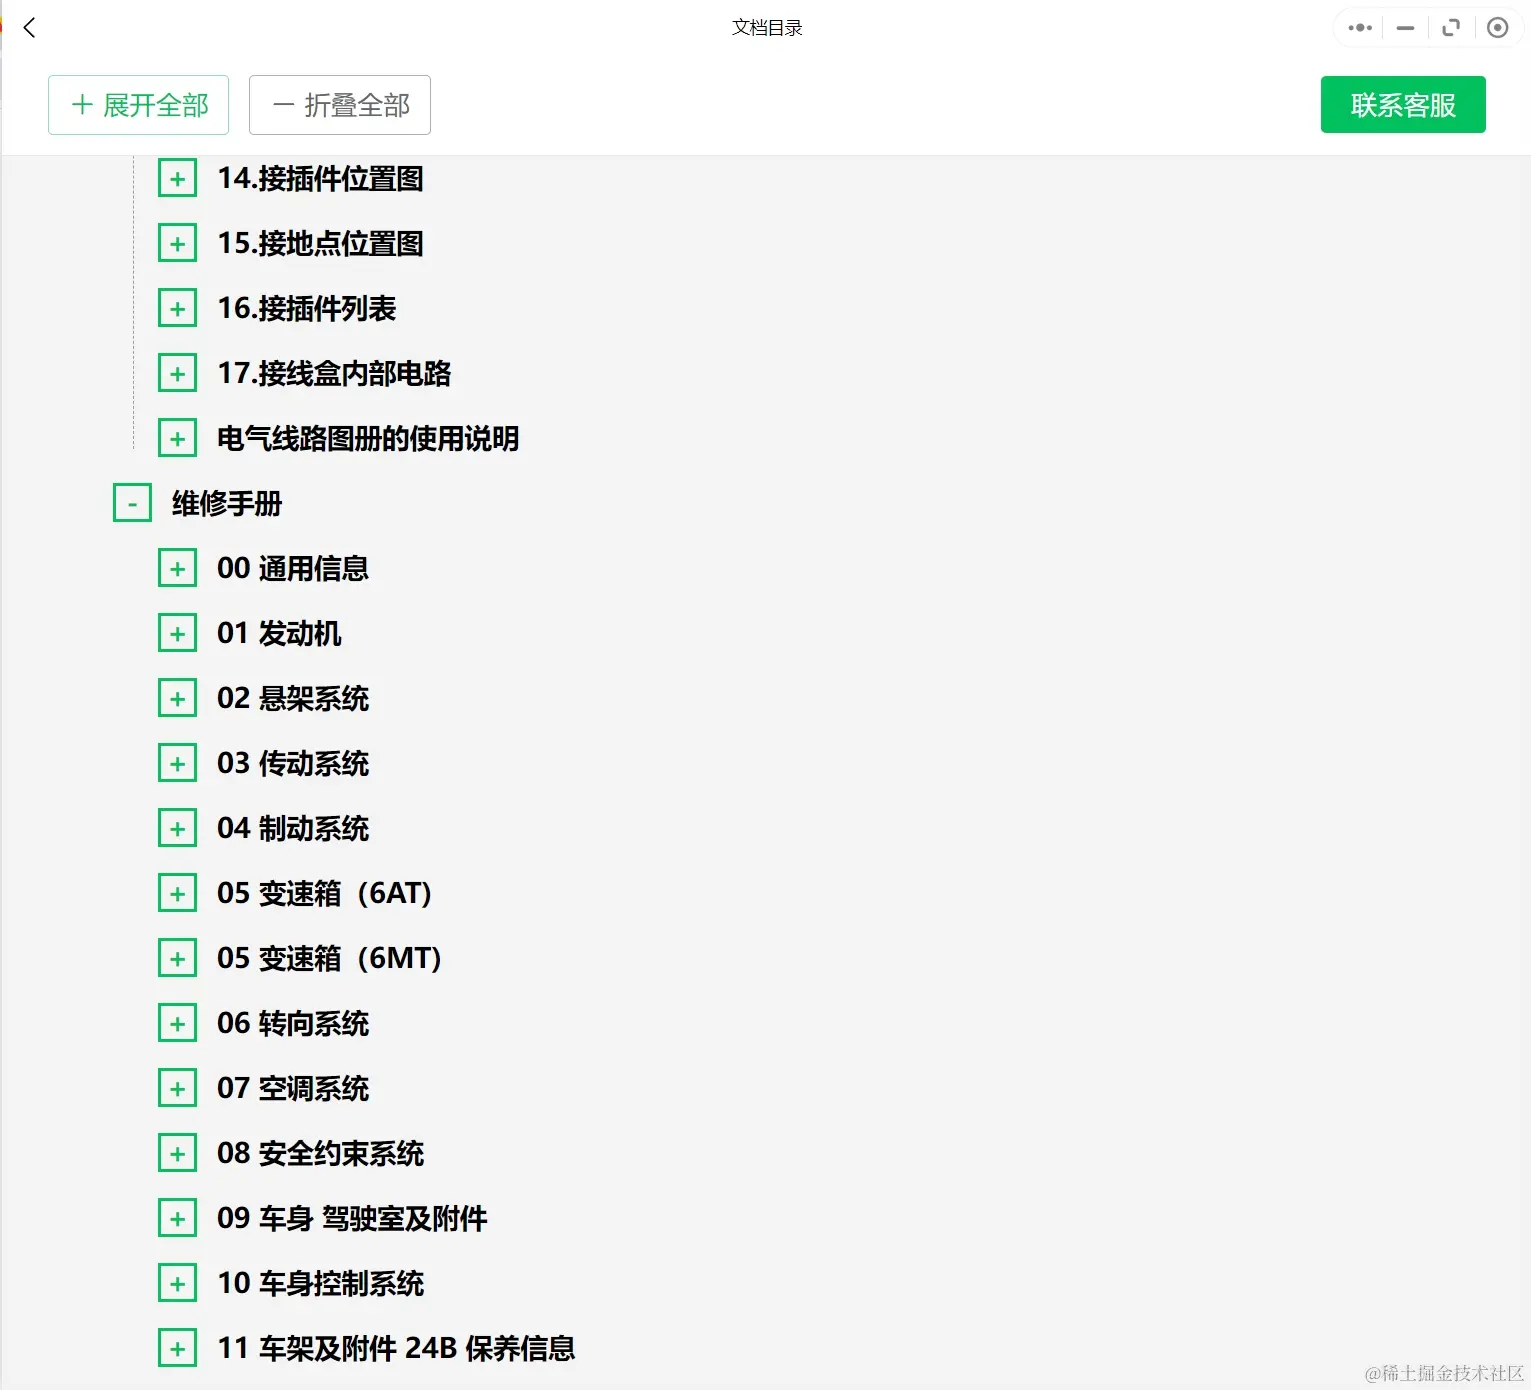Open 联系客服 customer service

[1402, 104]
